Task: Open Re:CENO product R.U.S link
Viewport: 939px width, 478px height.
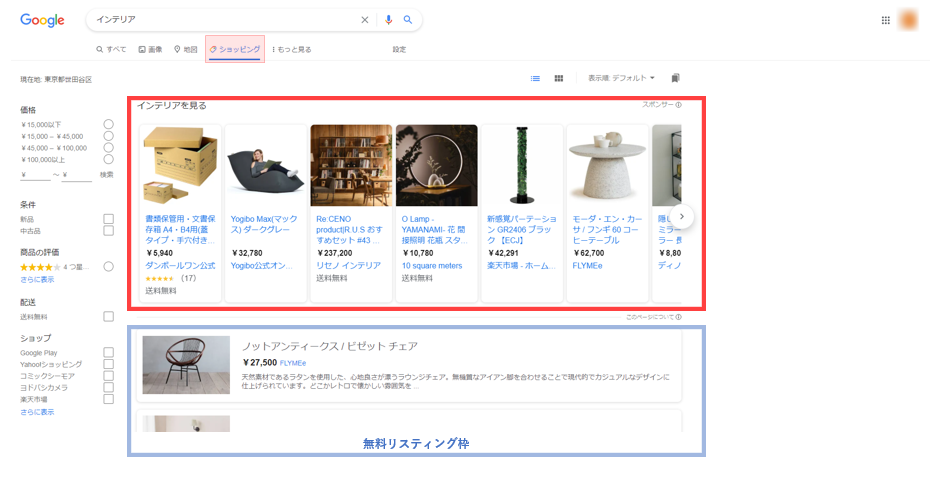Action: [349, 230]
